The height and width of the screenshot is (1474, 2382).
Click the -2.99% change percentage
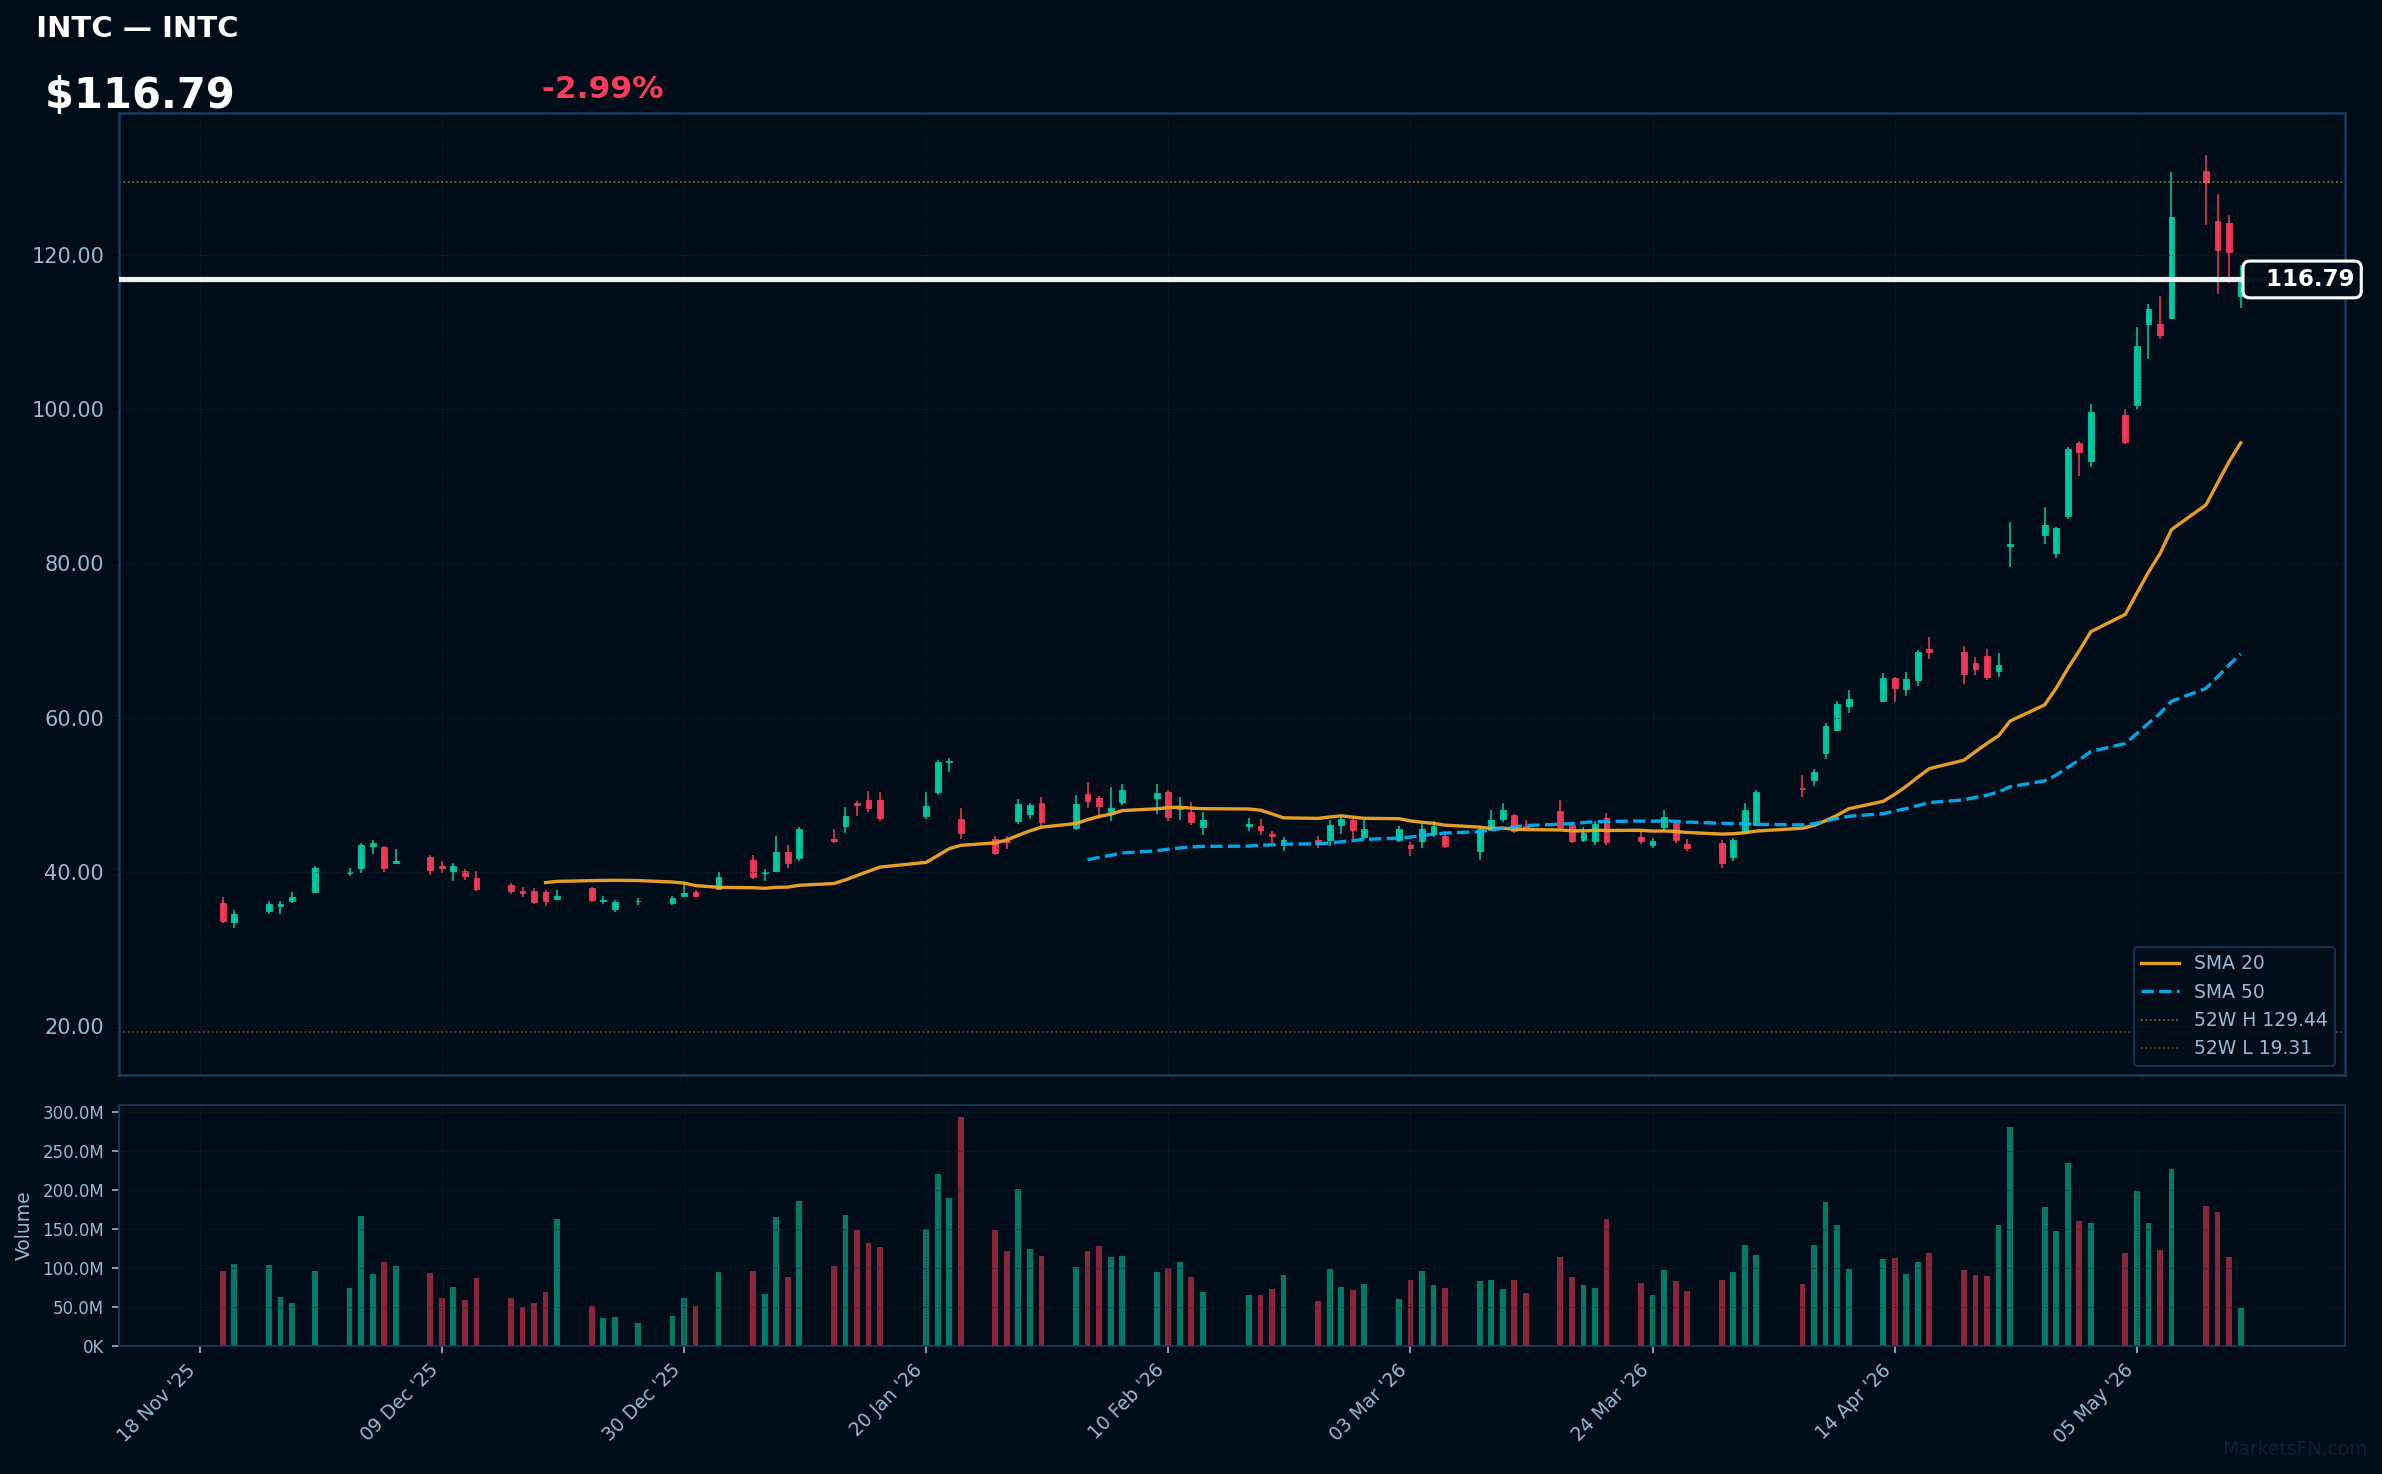pos(602,88)
